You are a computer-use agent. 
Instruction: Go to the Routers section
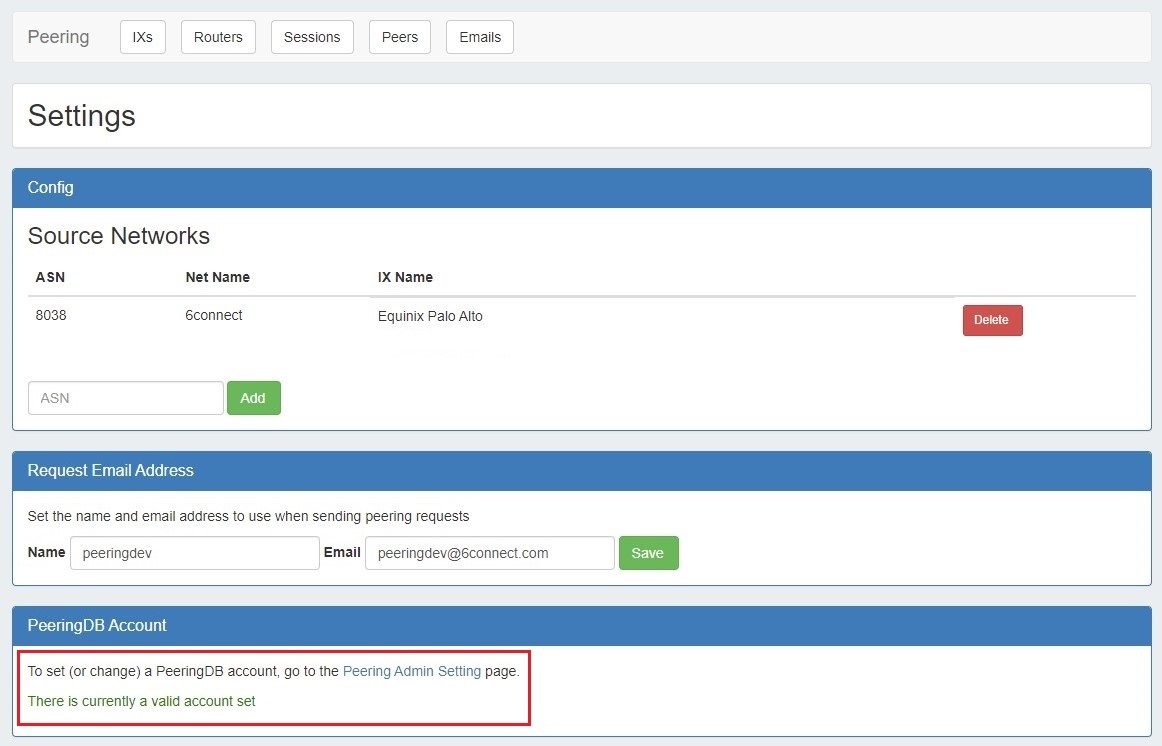[218, 37]
